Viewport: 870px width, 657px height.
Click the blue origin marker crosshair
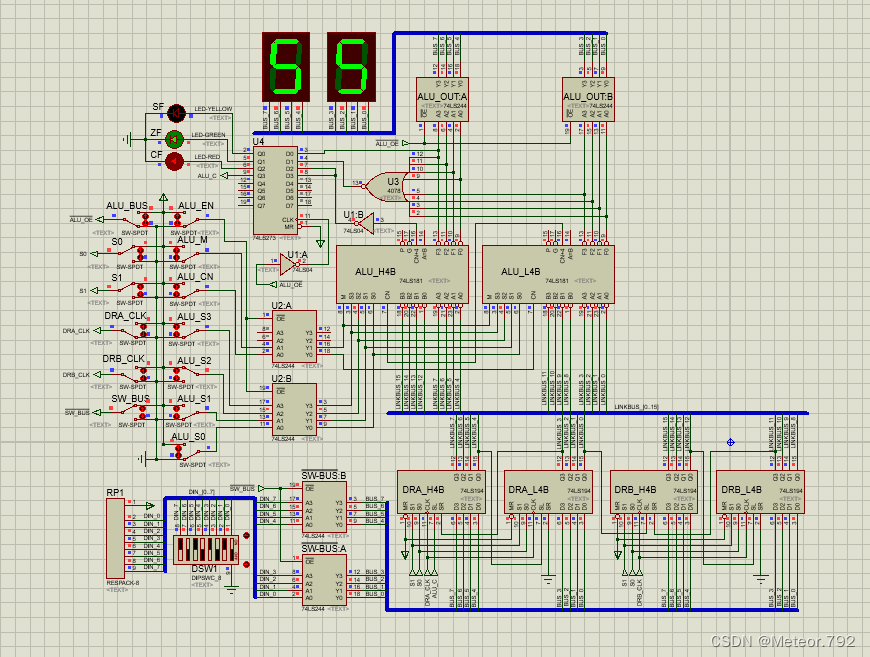click(x=730, y=442)
